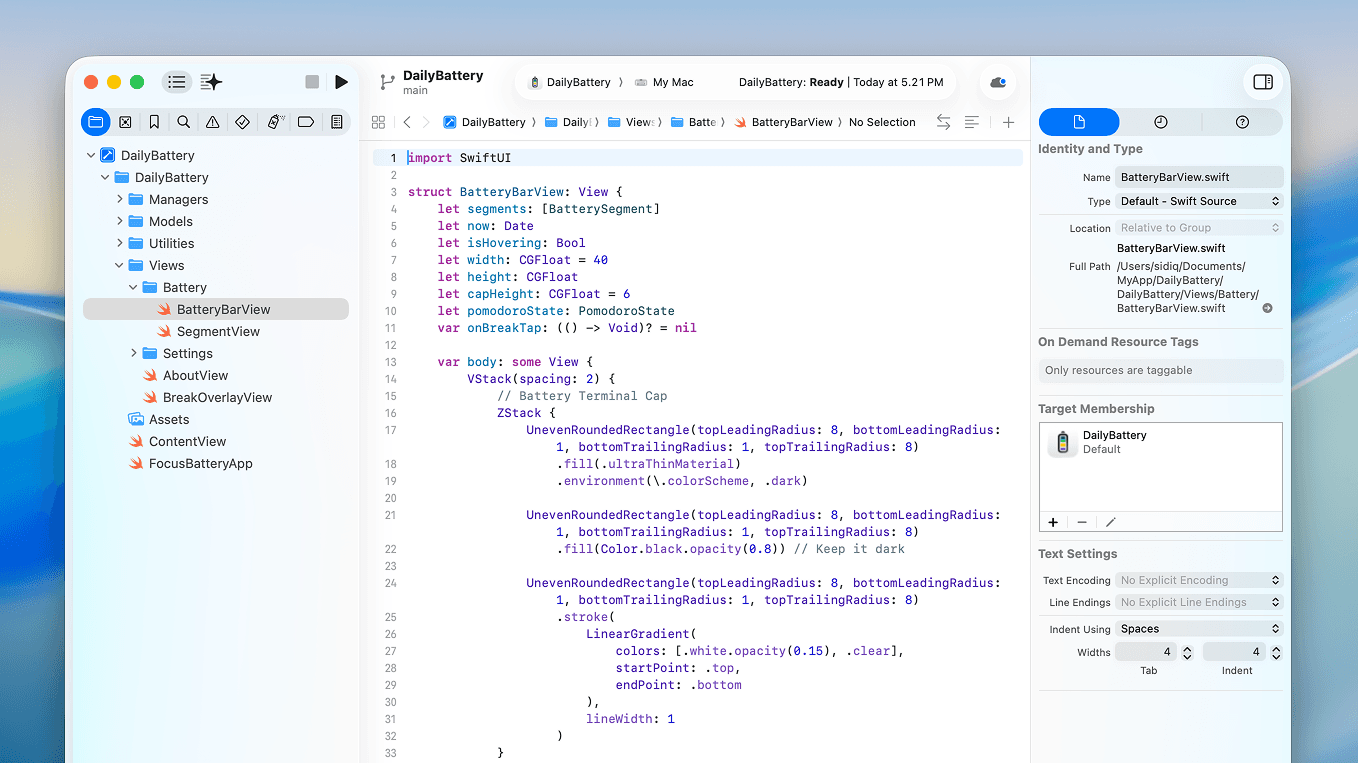Click the Stop build button
The width and height of the screenshot is (1358, 763).
point(312,82)
